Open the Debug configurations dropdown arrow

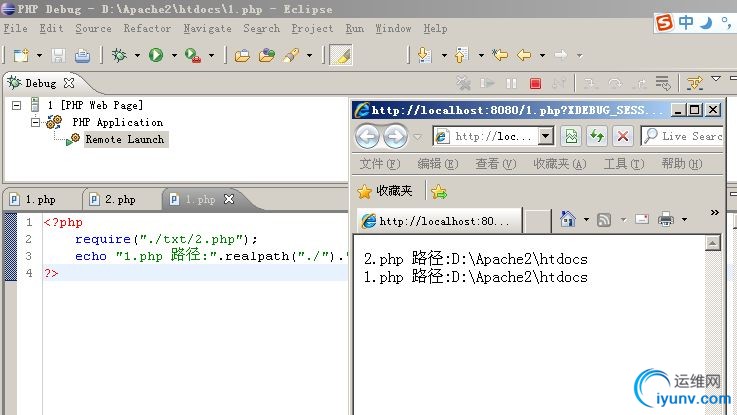(137, 55)
